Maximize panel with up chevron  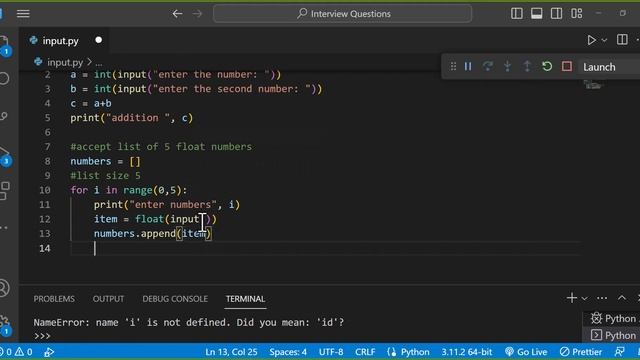click(x=622, y=298)
